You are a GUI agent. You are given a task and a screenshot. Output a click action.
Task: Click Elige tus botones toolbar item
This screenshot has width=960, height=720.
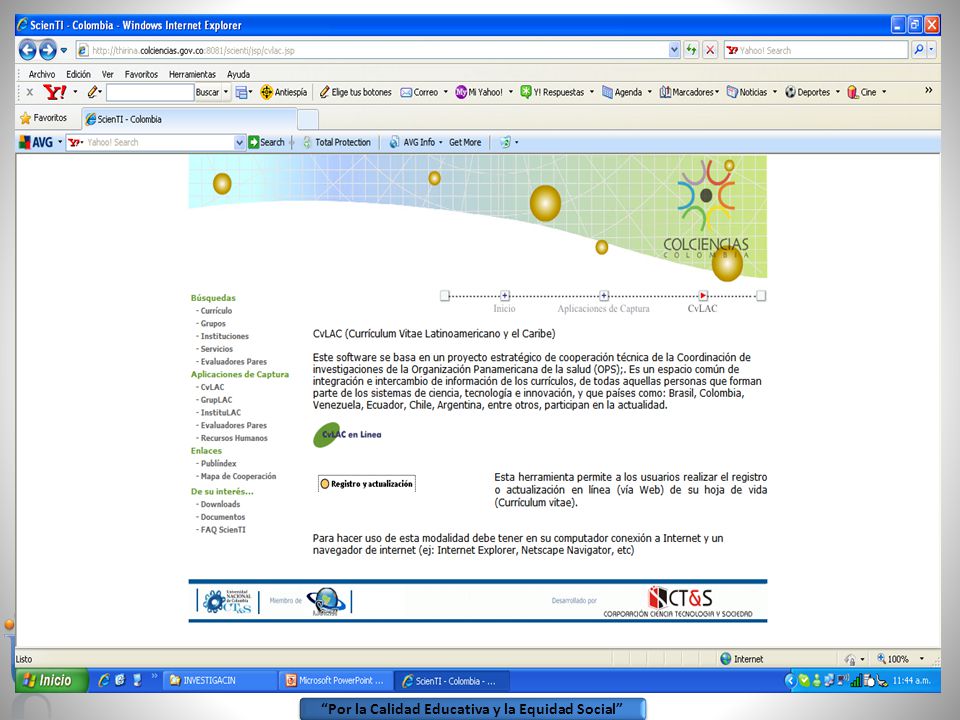coord(355,92)
